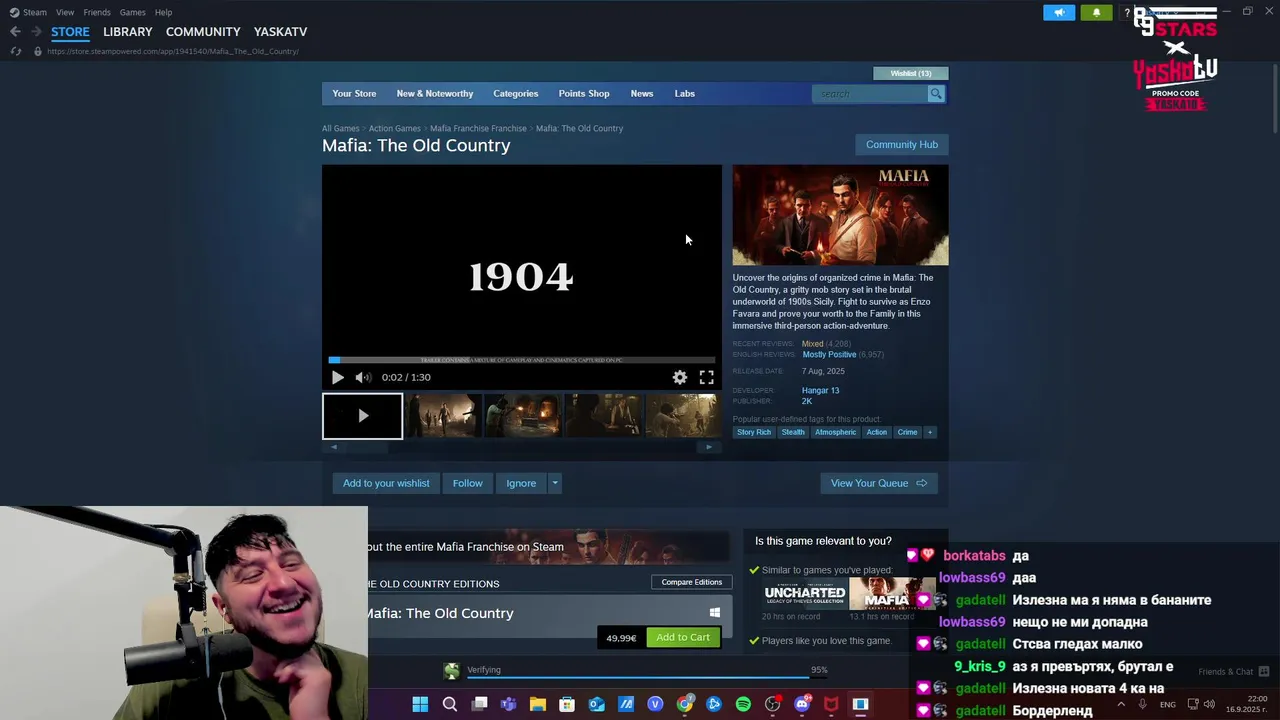Open the View menu
This screenshot has height=720, width=1280.
coord(65,12)
